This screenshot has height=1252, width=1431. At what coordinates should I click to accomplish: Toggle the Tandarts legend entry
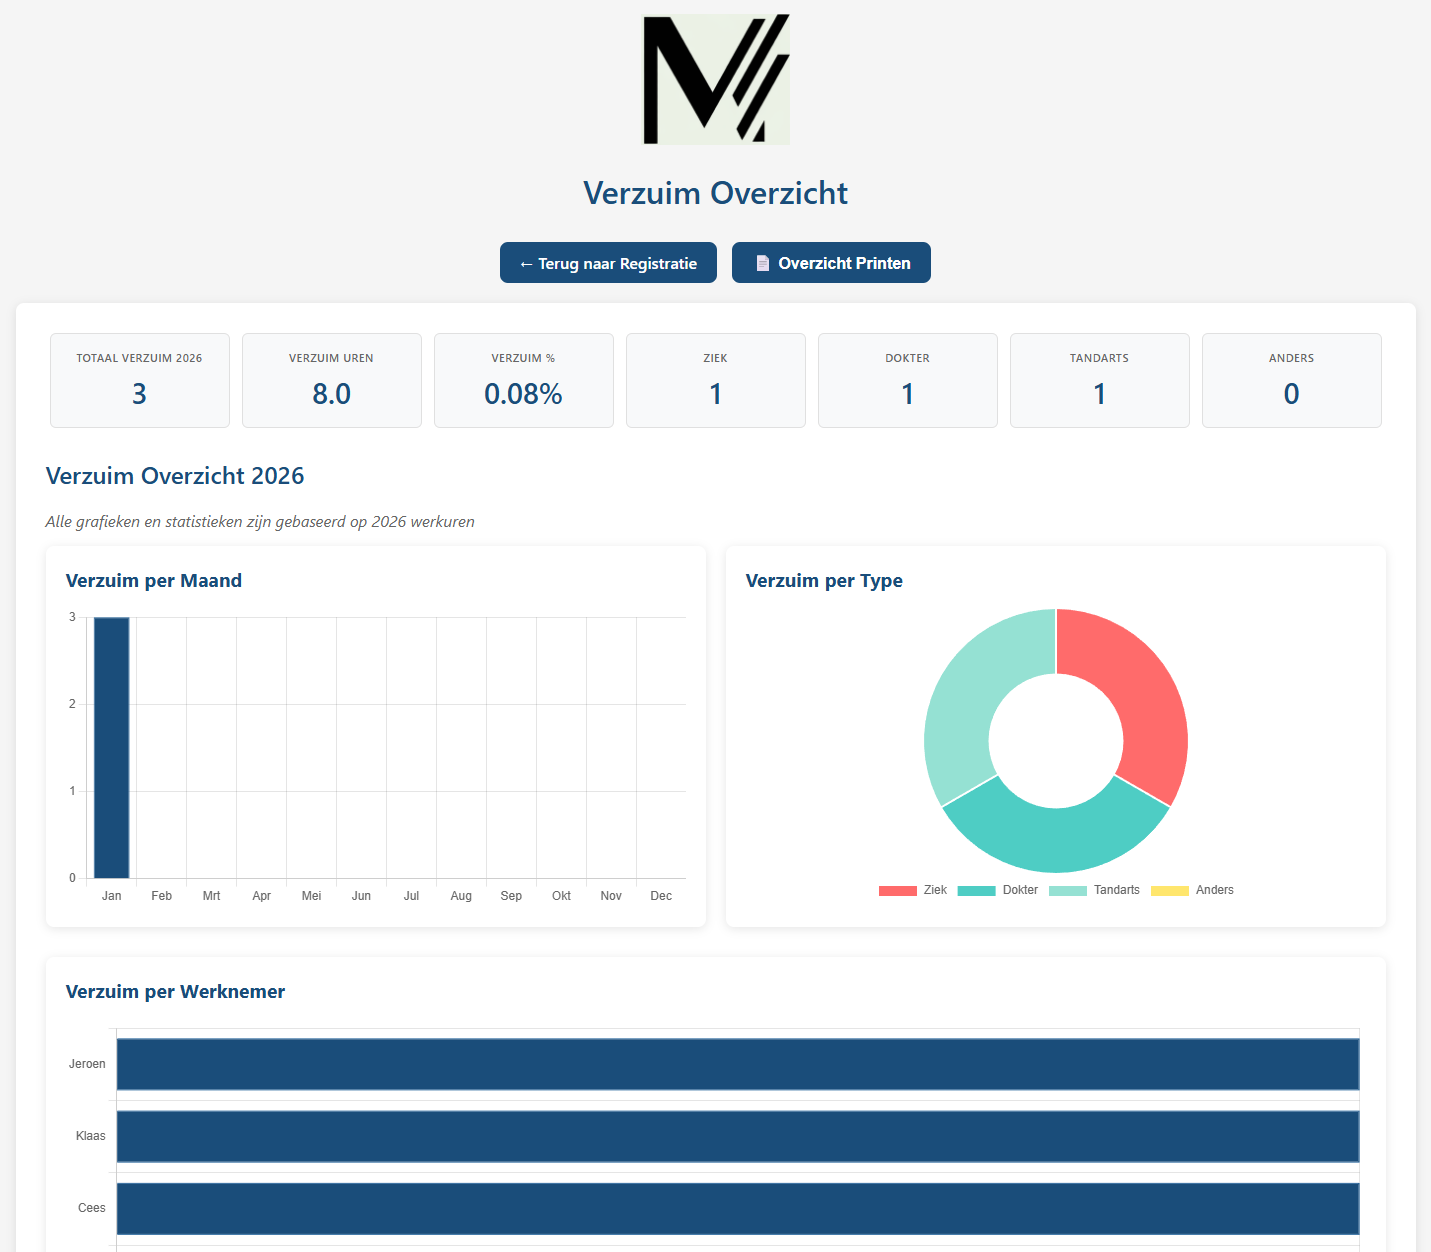coord(1093,890)
